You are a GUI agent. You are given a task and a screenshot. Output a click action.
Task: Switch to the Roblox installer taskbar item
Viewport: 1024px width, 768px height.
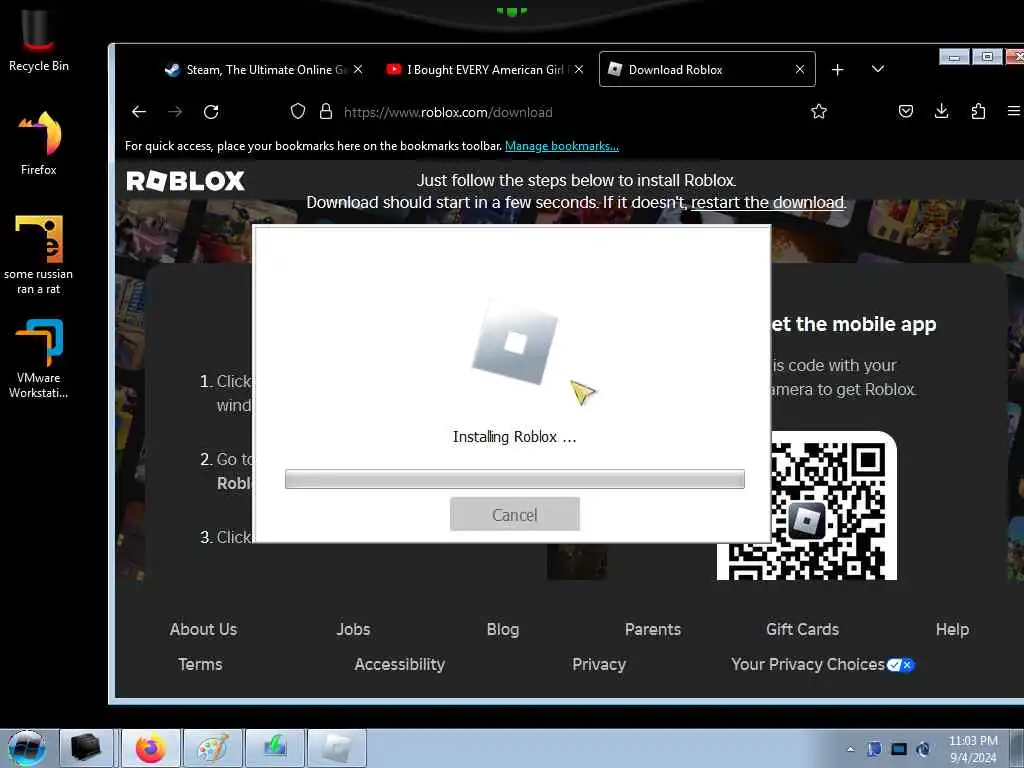(x=336, y=748)
